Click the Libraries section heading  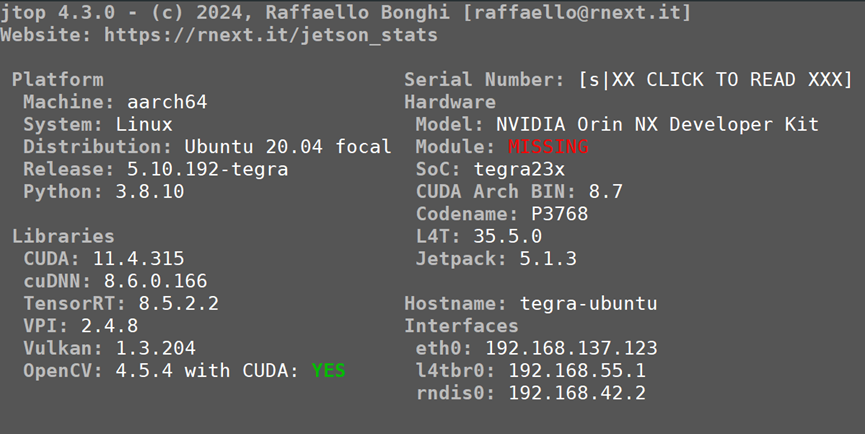tap(63, 236)
